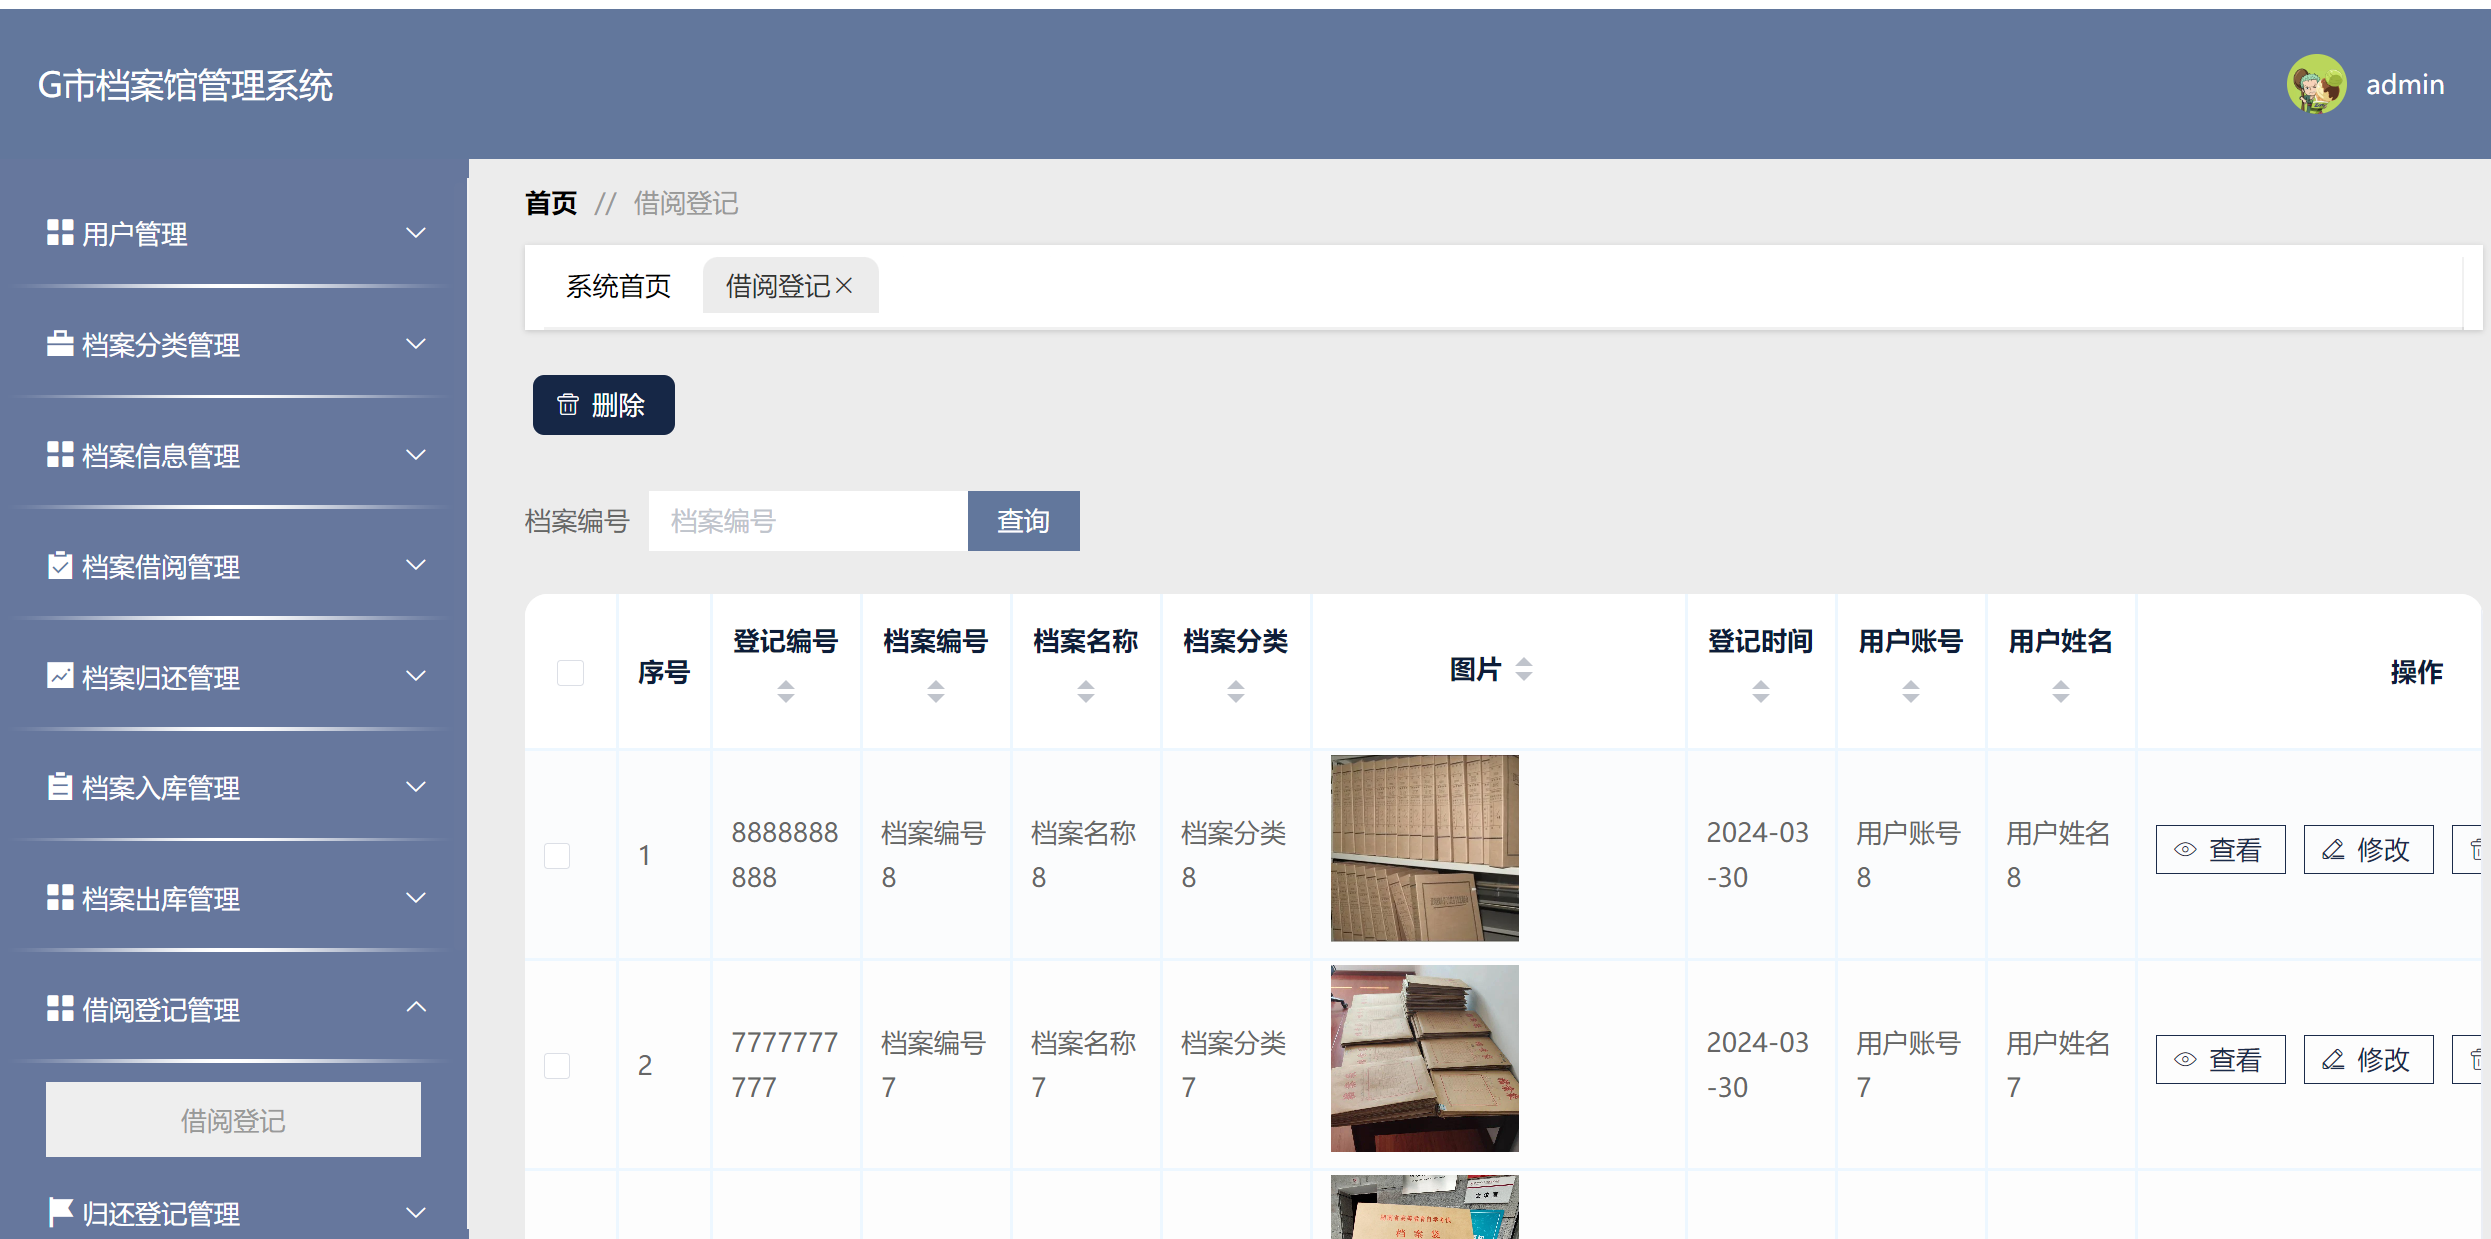Click the clipboard-check icon beside 档案借阅管理
Viewport: 2491px width, 1239px height.
point(60,565)
